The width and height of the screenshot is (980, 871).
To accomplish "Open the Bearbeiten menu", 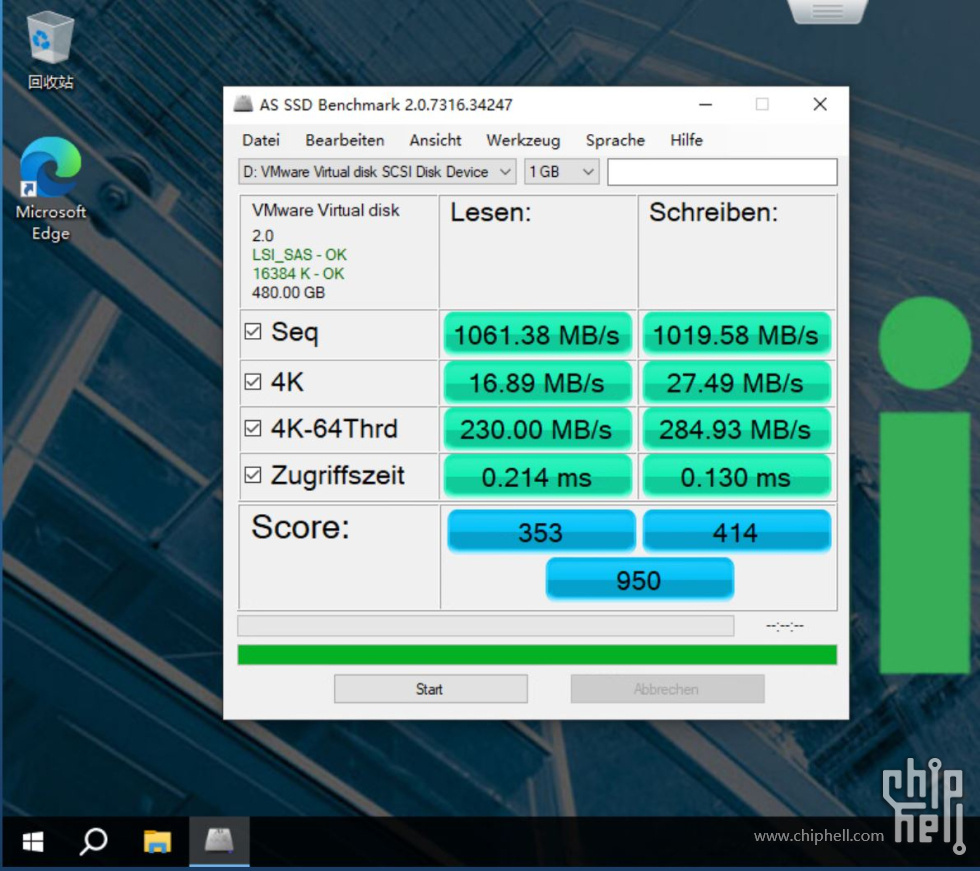I will (x=344, y=140).
